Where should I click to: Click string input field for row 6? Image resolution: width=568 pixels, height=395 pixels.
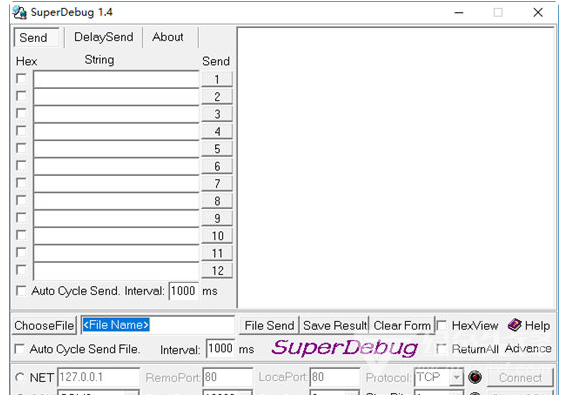click(116, 166)
